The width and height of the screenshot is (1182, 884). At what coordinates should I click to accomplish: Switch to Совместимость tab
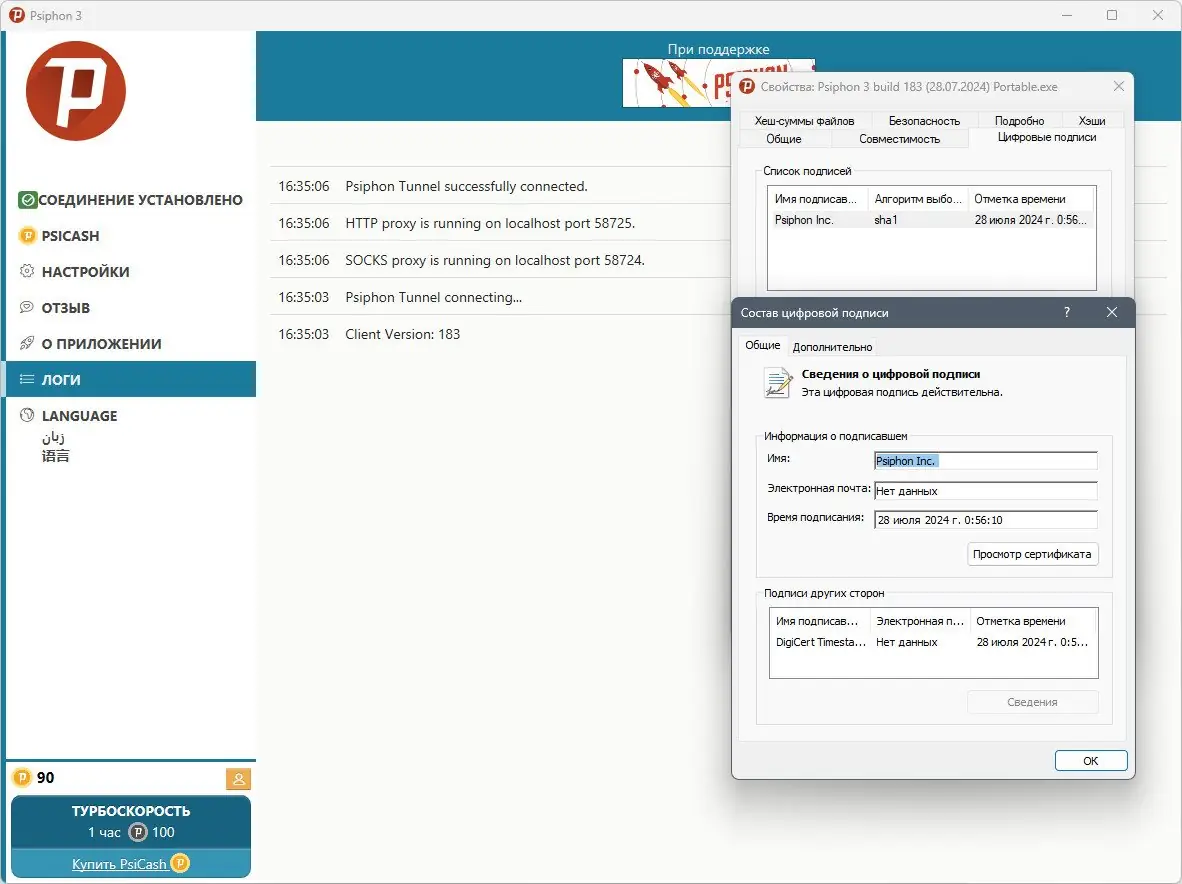tap(899, 139)
